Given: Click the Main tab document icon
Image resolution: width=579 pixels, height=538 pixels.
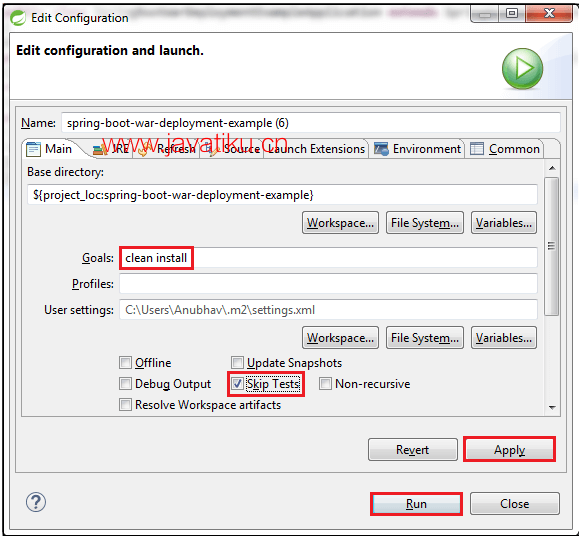Looking at the screenshot, I should [x=33, y=149].
